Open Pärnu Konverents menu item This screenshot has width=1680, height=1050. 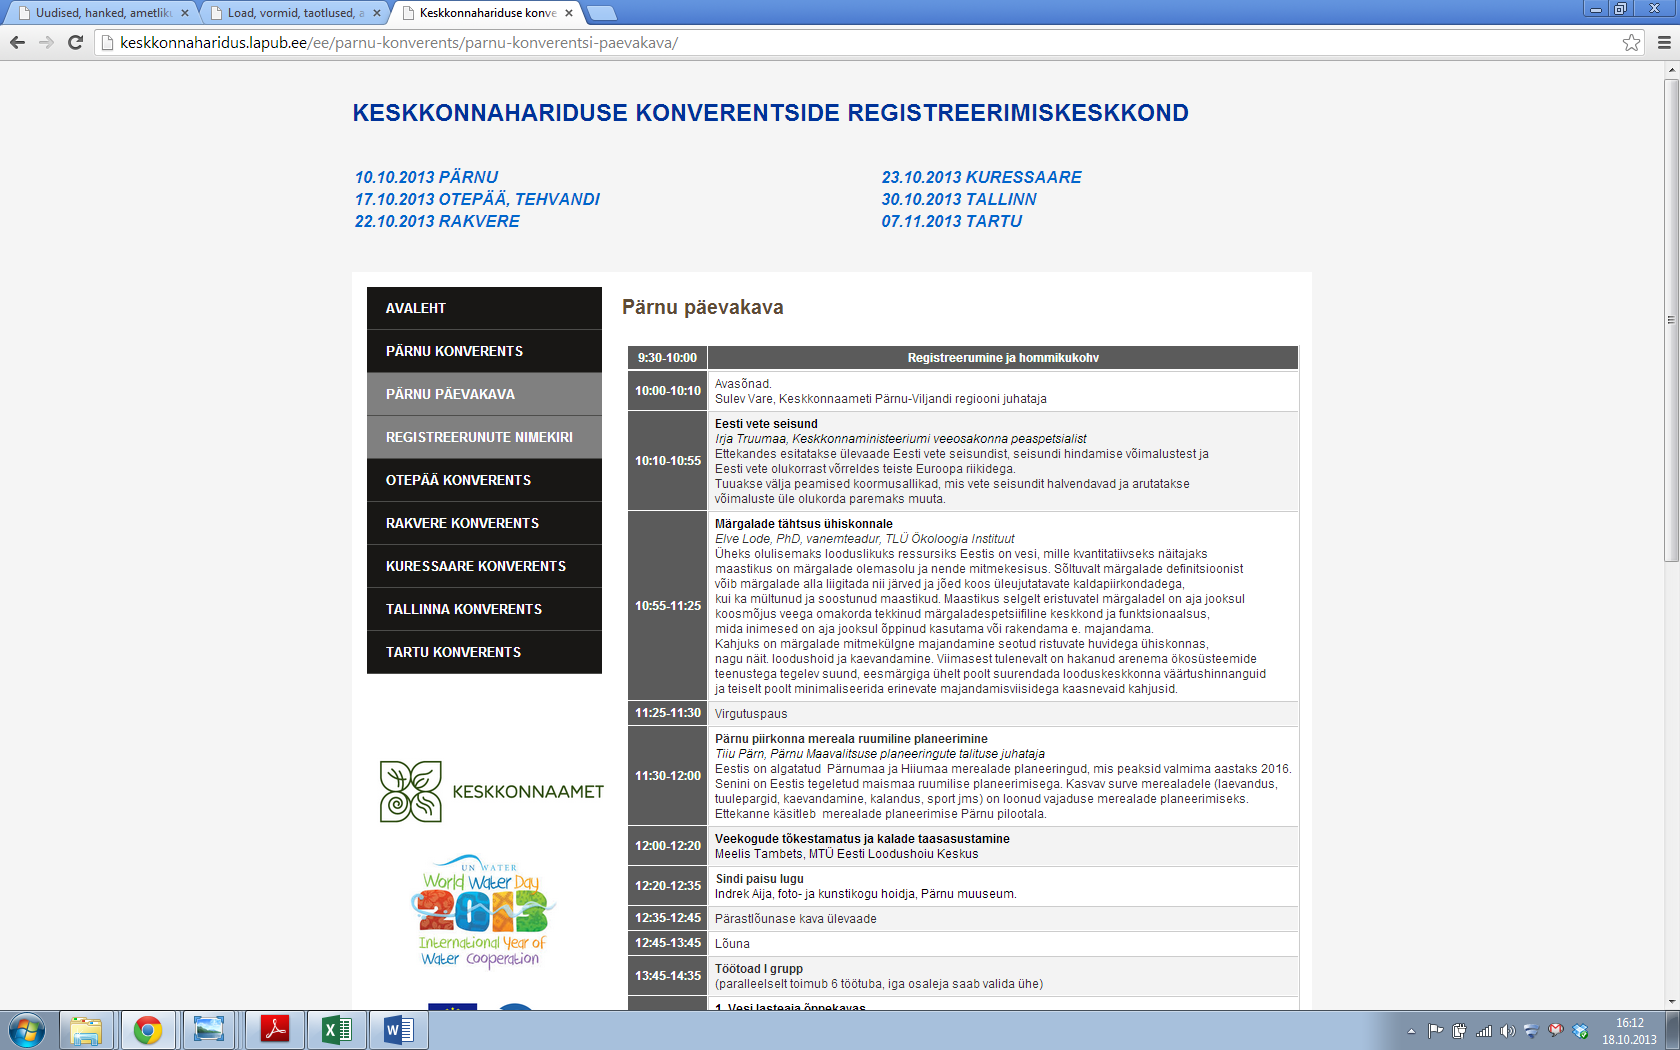484,351
